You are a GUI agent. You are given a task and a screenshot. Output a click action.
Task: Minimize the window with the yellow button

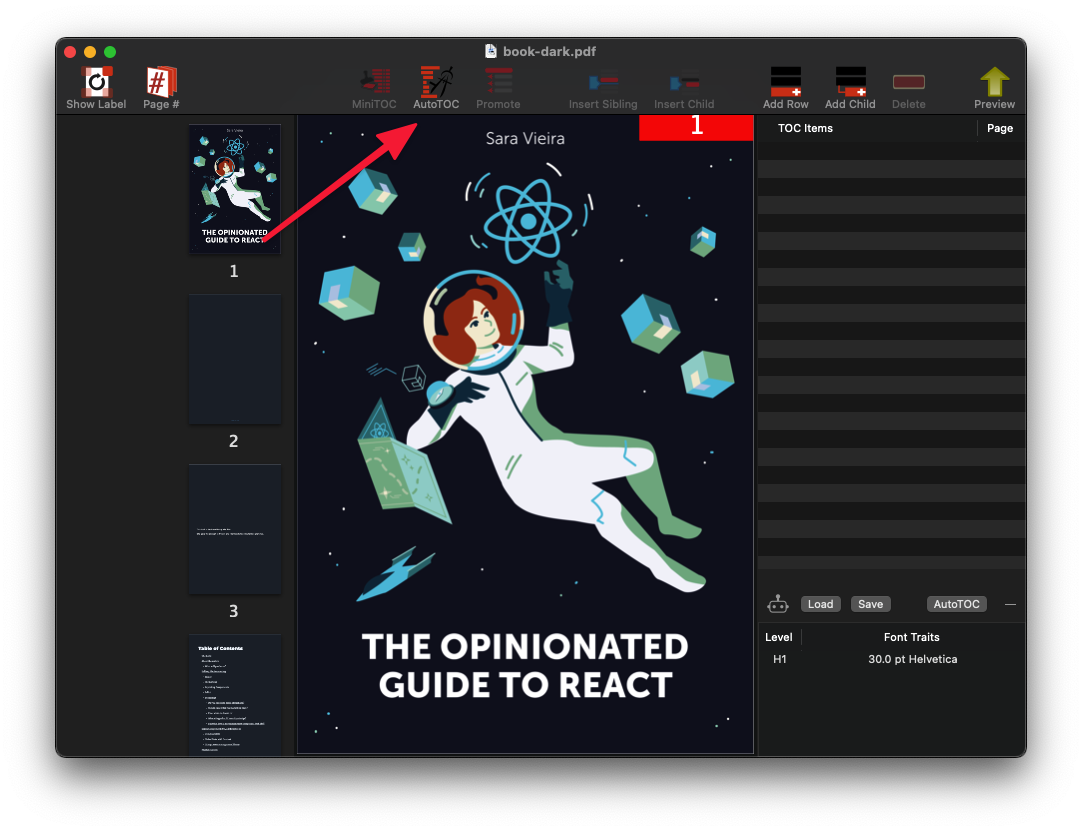[90, 52]
